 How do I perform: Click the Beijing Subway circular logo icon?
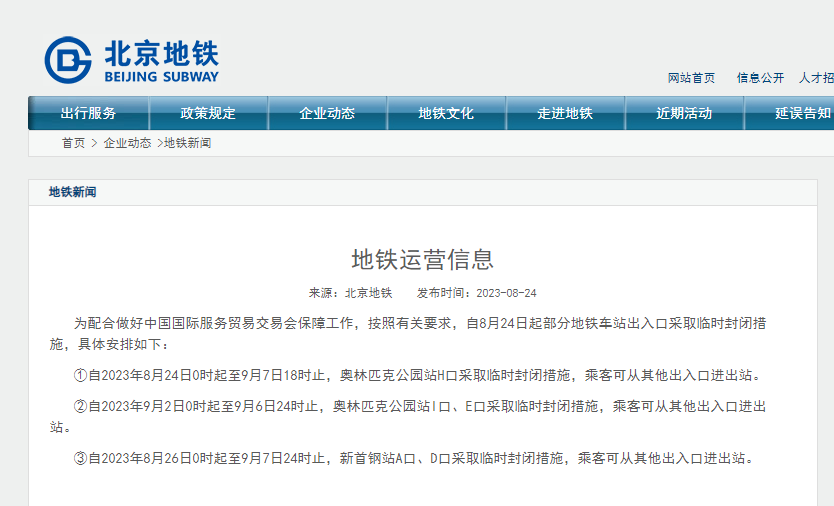click(68, 60)
